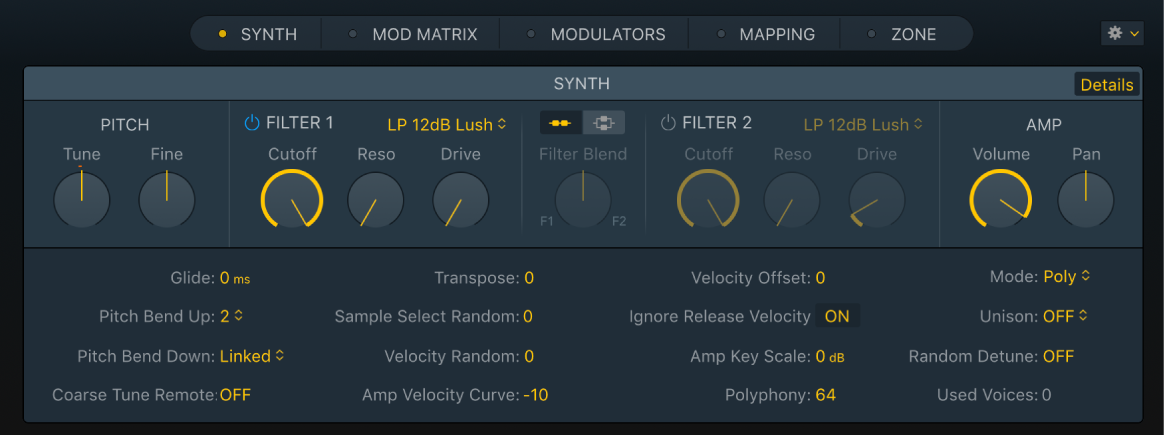
Task: Toggle Ignore Release Velocity ON switch
Action: [x=837, y=316]
